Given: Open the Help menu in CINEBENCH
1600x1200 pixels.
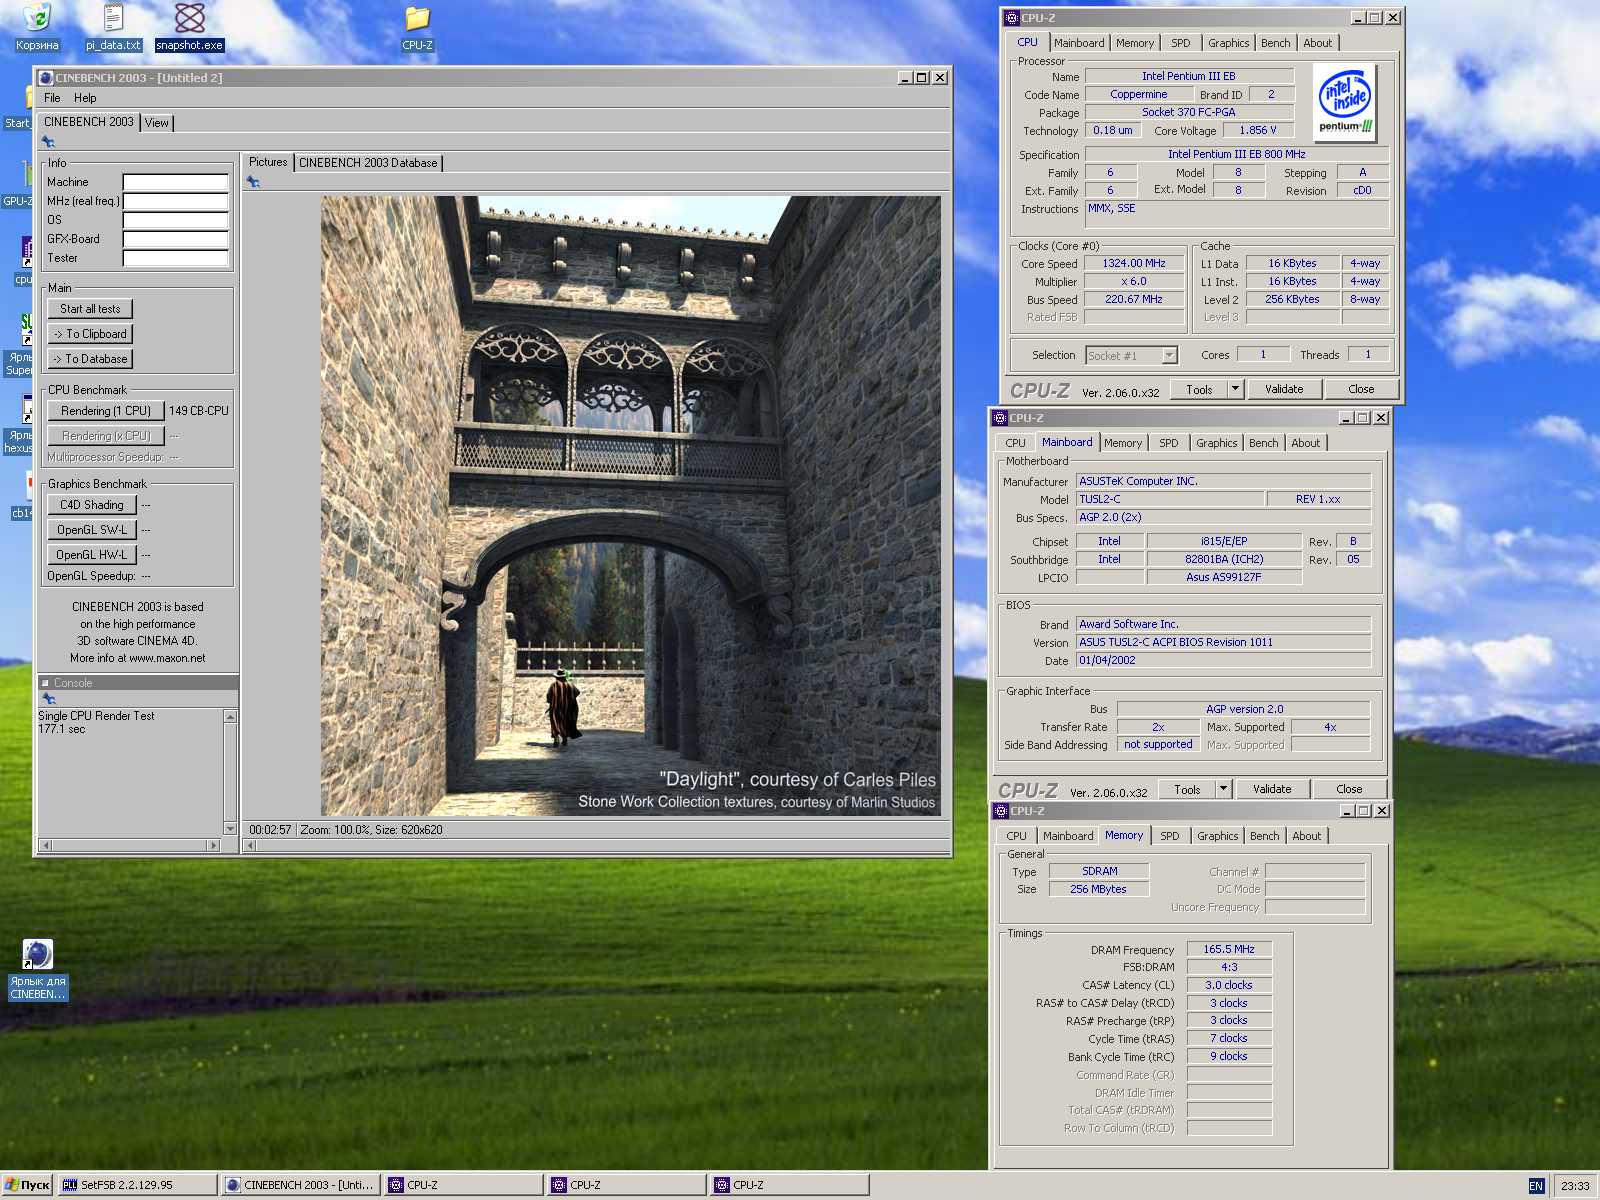Looking at the screenshot, I should click(85, 98).
